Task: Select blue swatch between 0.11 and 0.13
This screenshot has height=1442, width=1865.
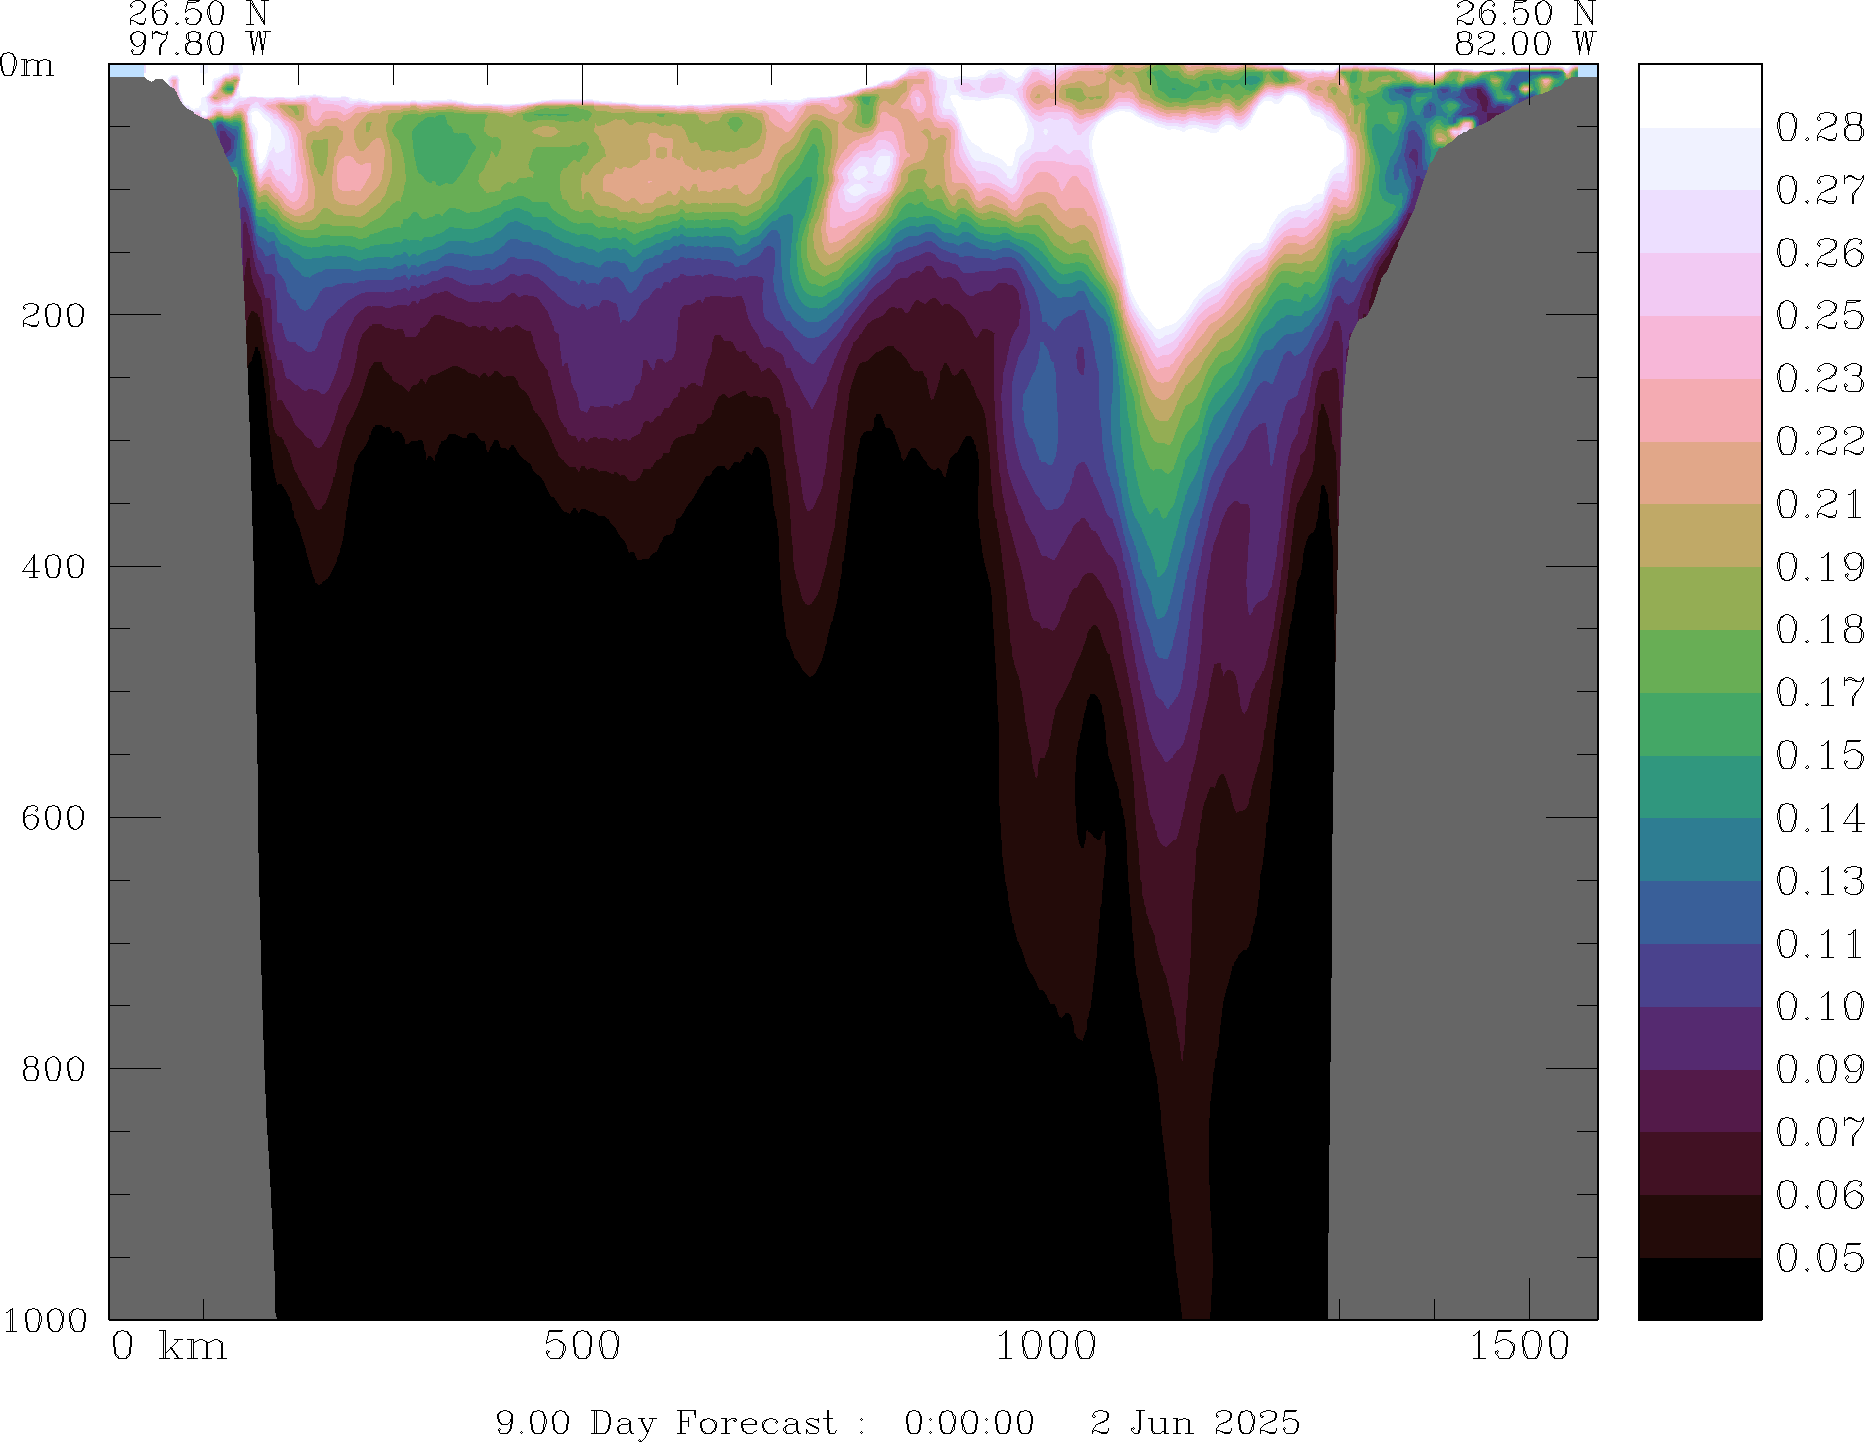Action: pyautogui.click(x=1699, y=912)
